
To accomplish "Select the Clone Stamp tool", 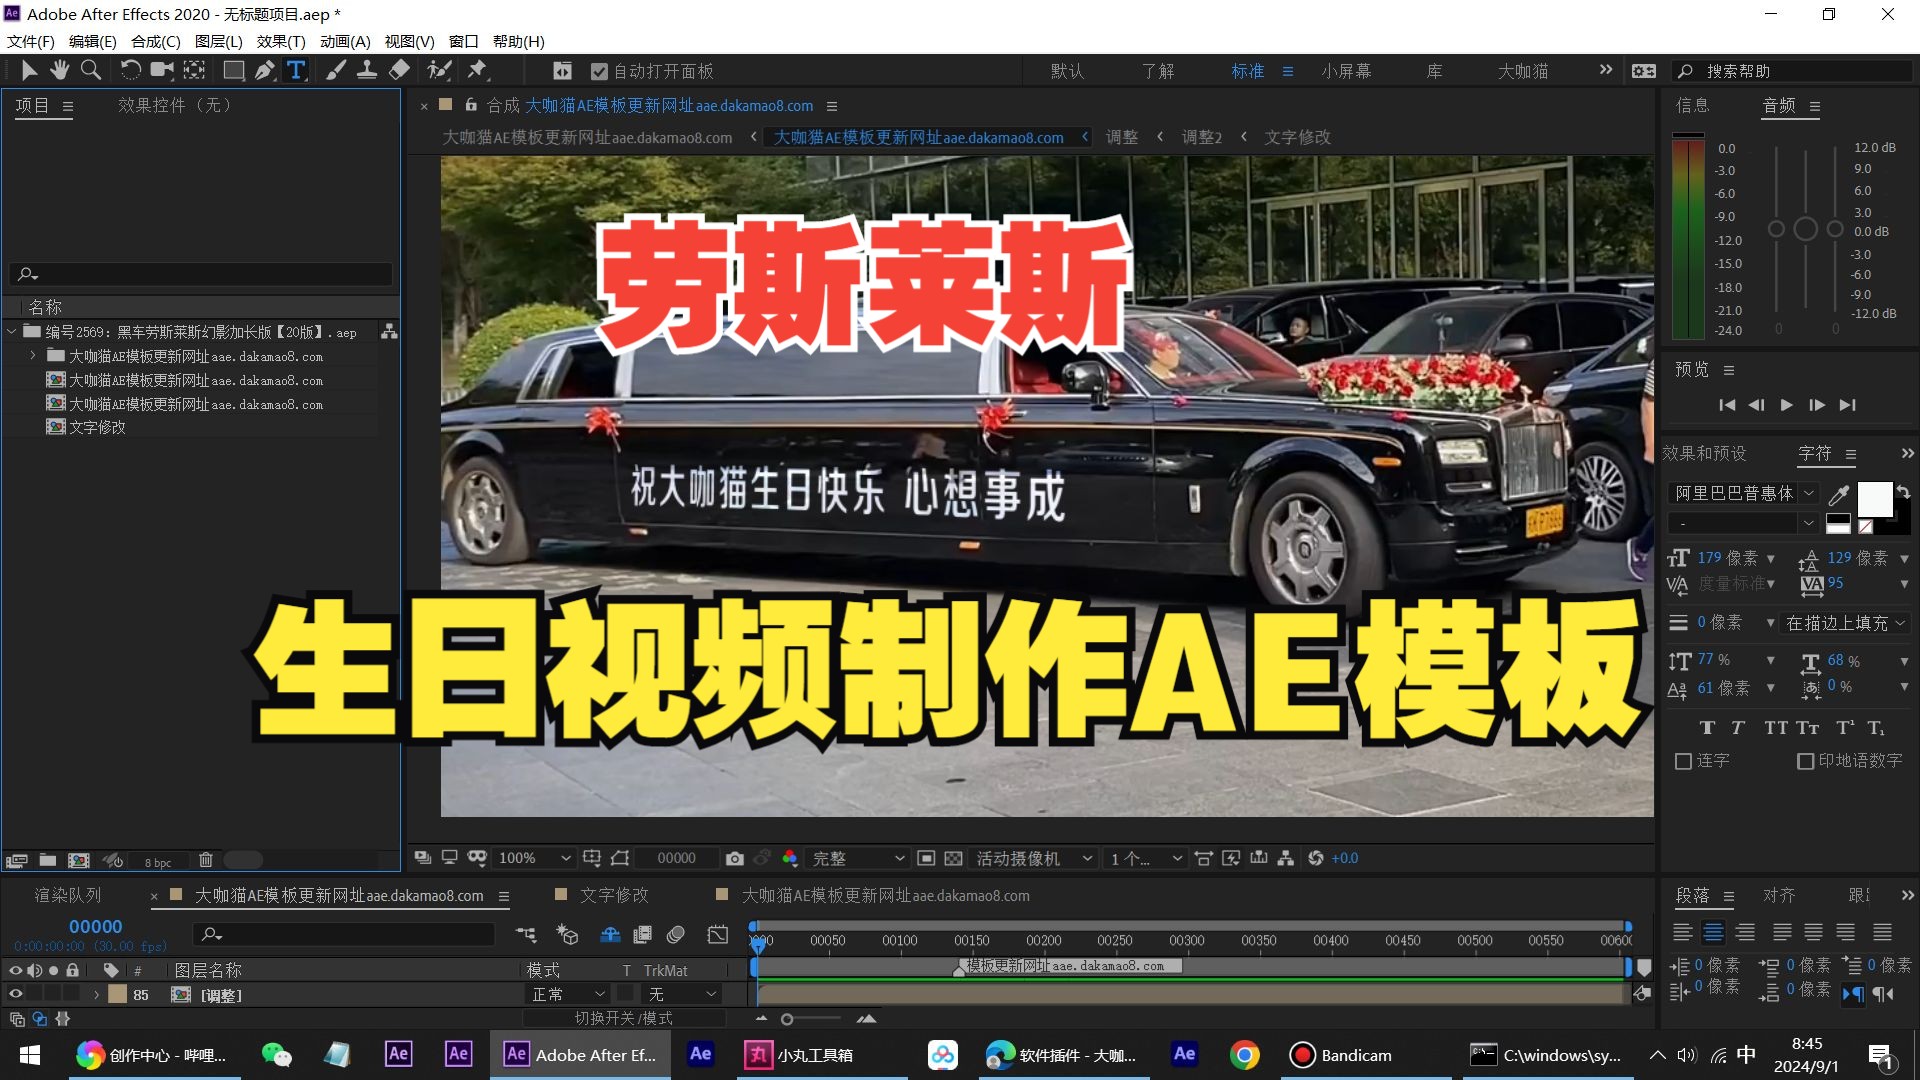I will (367, 70).
